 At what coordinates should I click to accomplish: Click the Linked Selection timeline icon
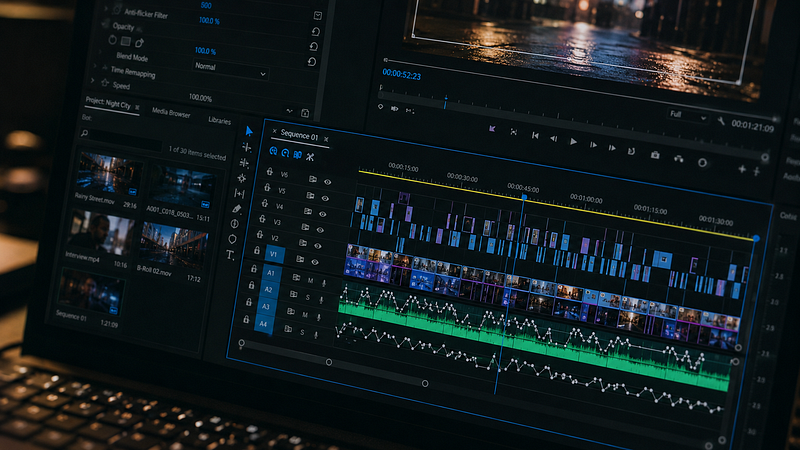pos(297,155)
